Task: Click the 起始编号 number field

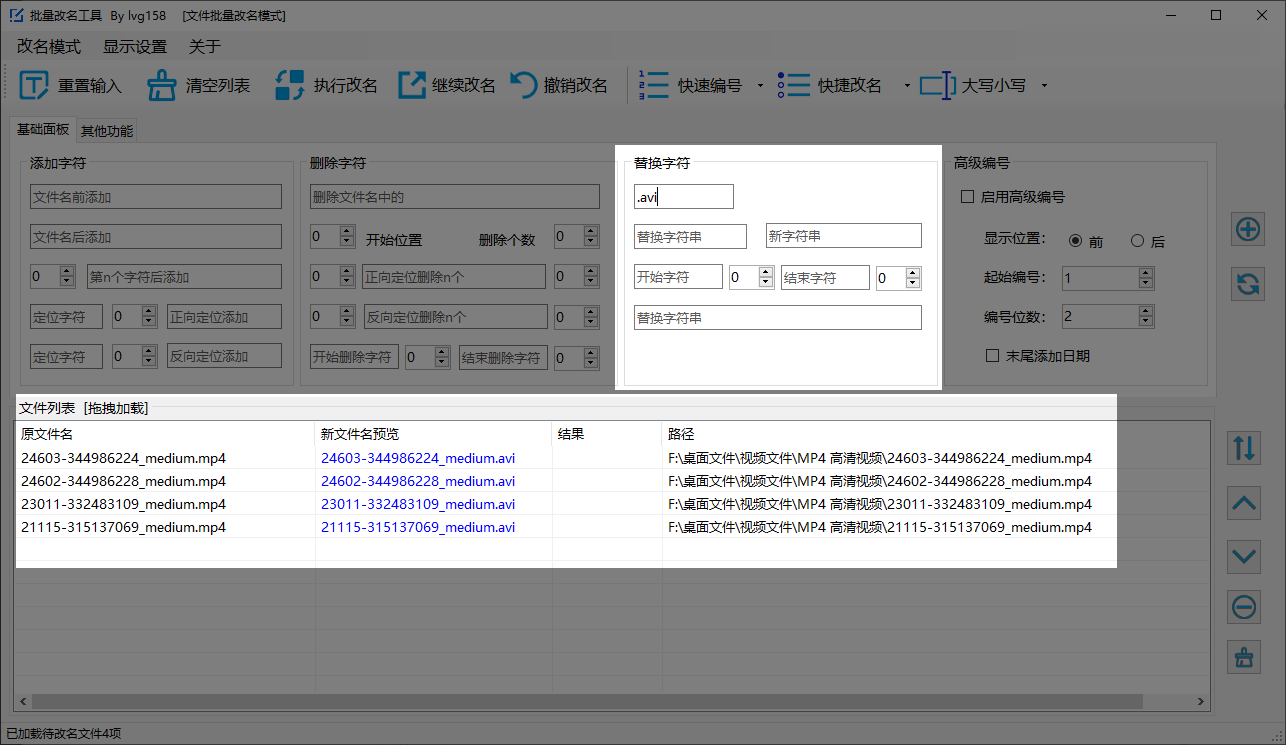Action: (1099, 279)
